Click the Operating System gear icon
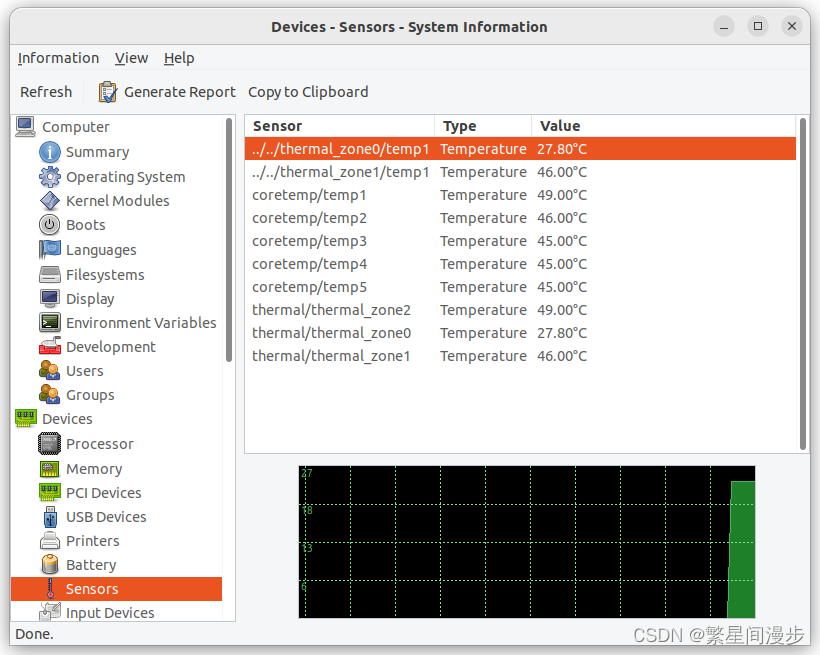 [x=50, y=177]
